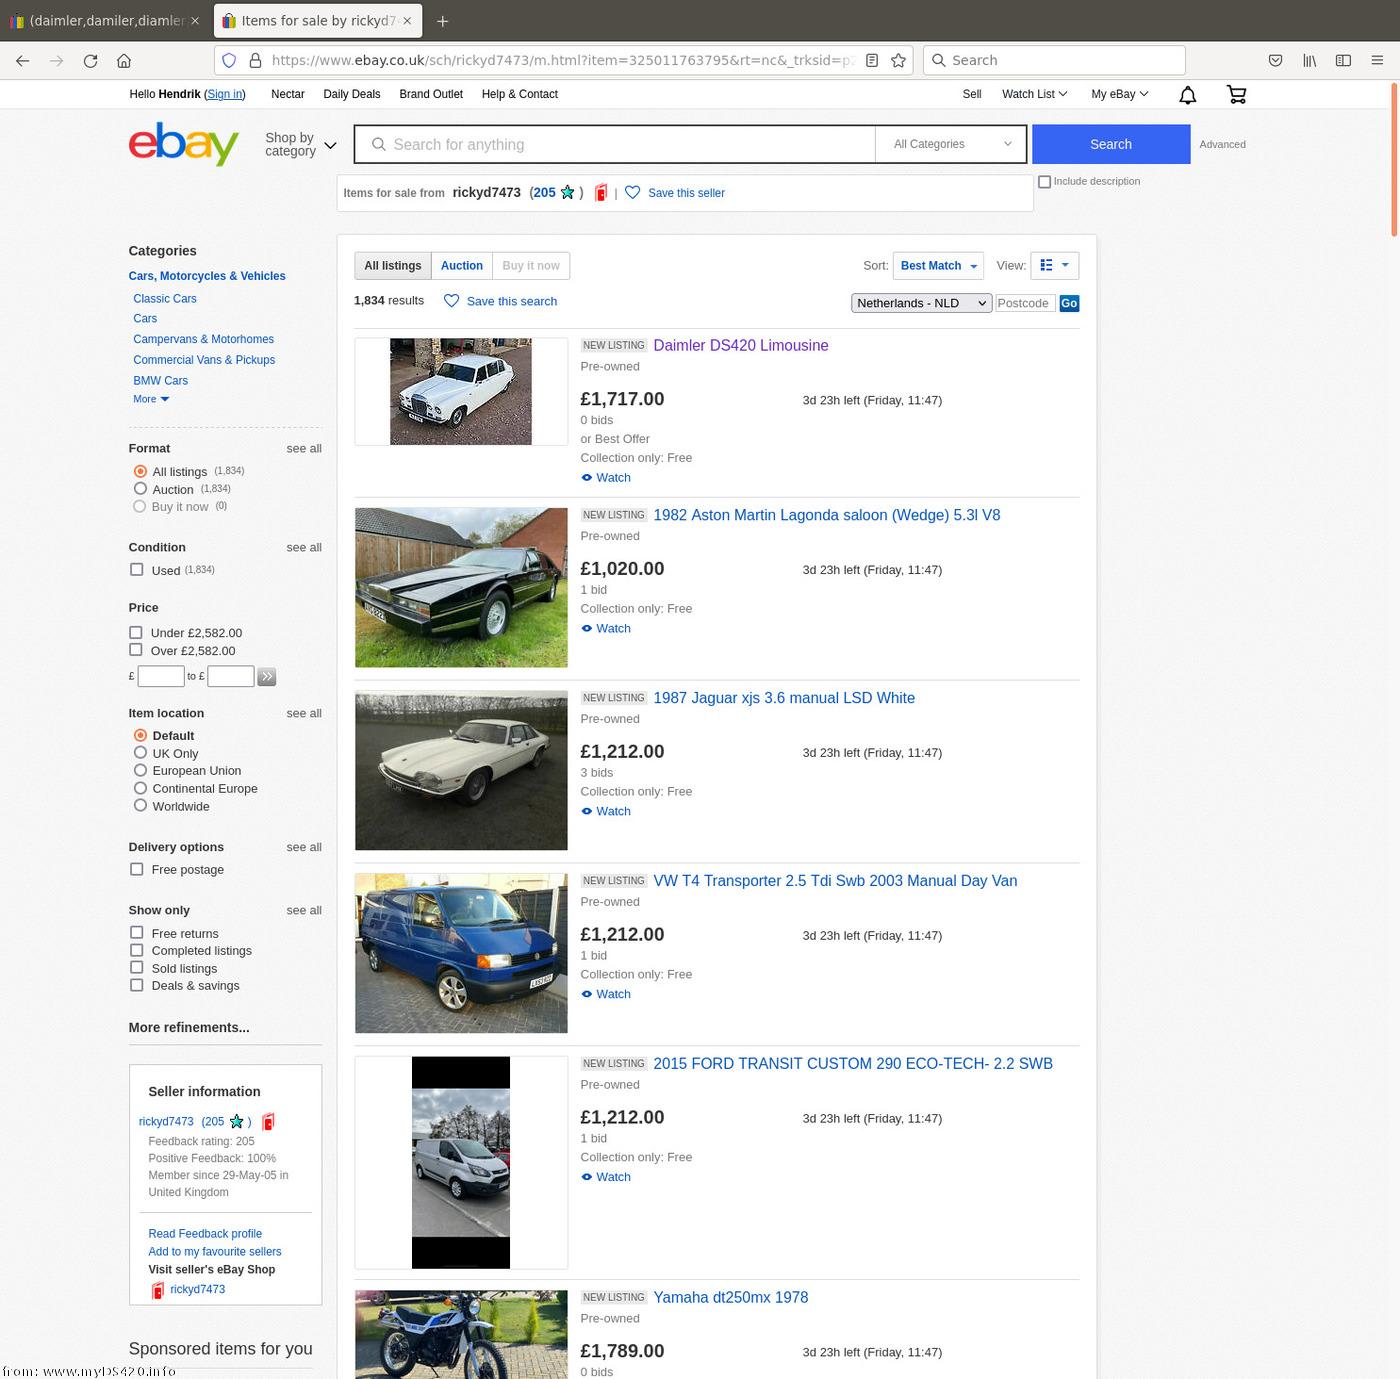Screen dimensions: 1400x1379
Task: Expand More categories in the sidebar
Action: [151, 399]
